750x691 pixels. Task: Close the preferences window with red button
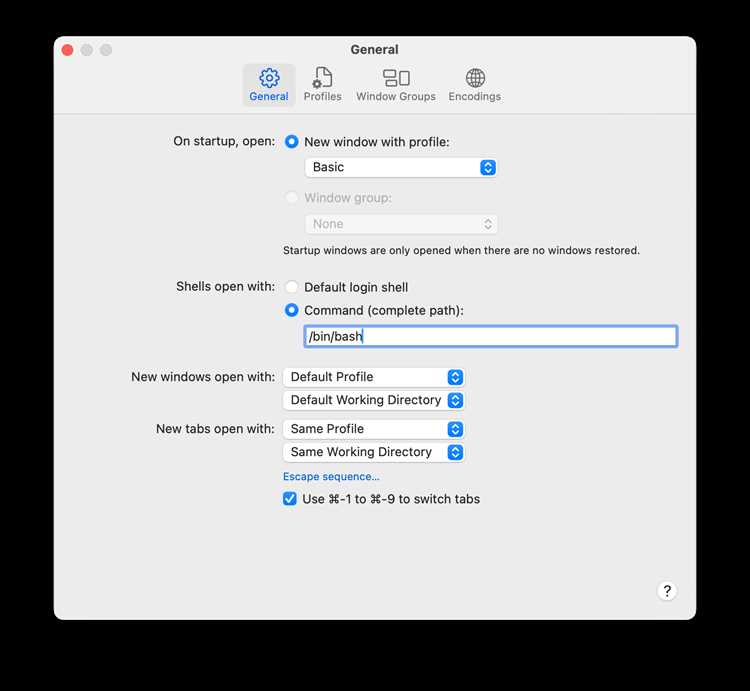(67, 50)
